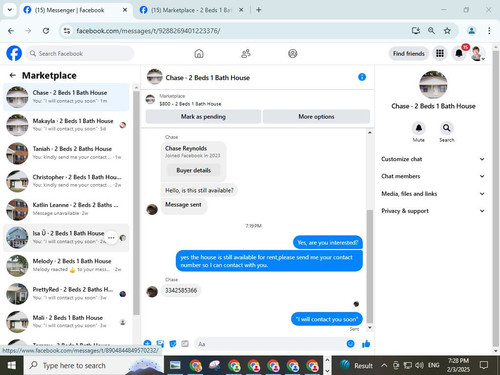Viewport: 500px width, 375px height.
Task: Open the zoom magnifier icon in address bar
Action: click(x=431, y=31)
